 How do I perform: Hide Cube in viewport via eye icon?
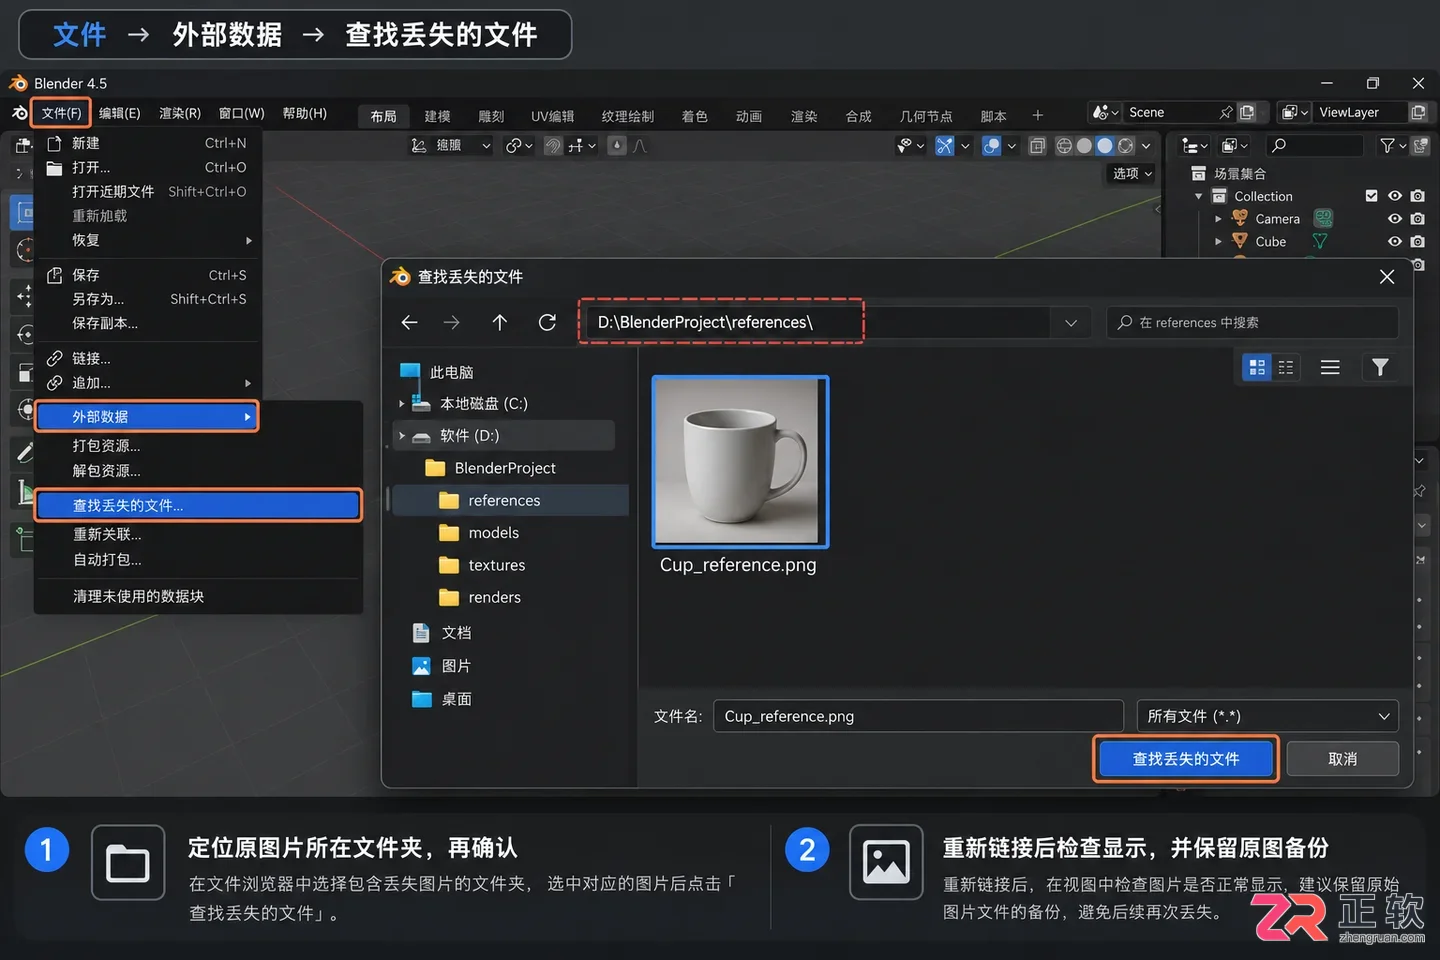(1394, 241)
